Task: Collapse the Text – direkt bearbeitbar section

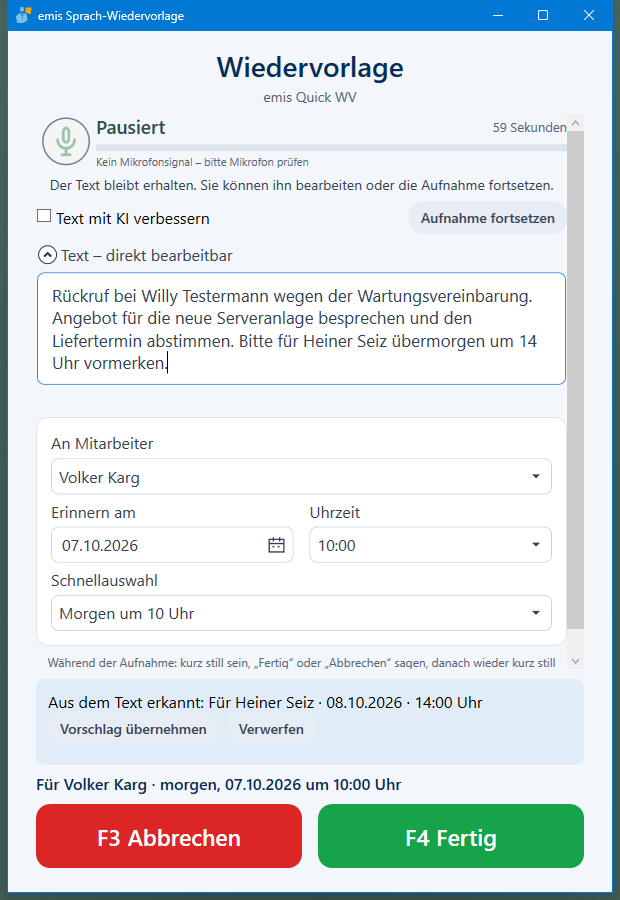Action: click(x=47, y=255)
